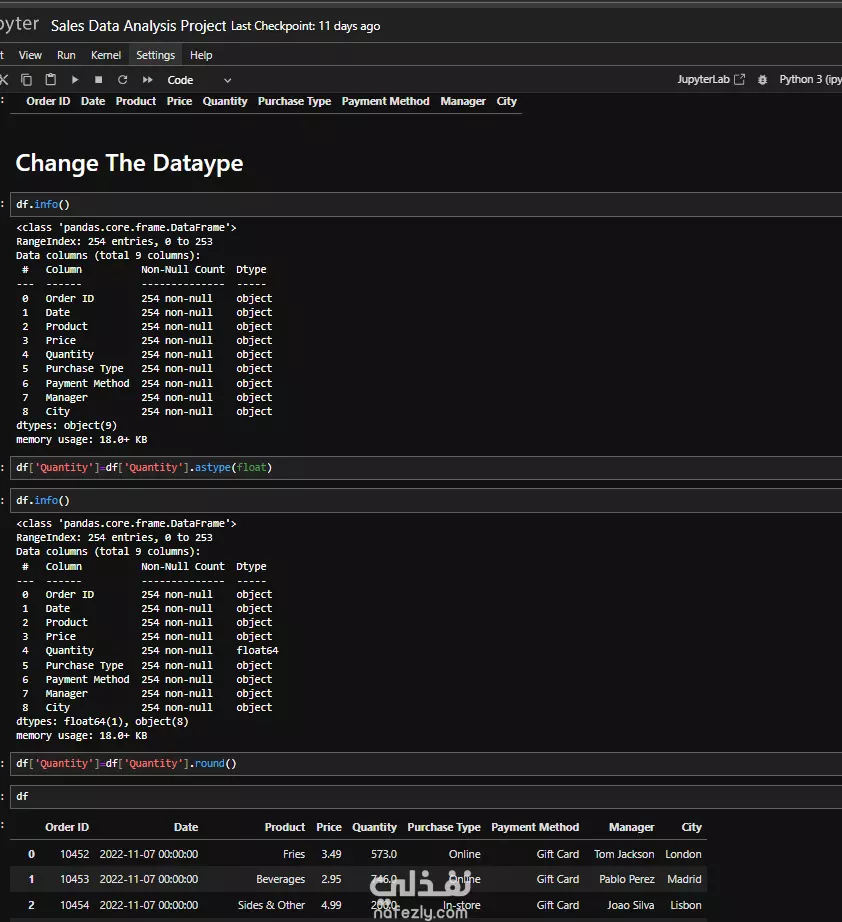
Task: Open the Help menu
Action: [x=201, y=55]
